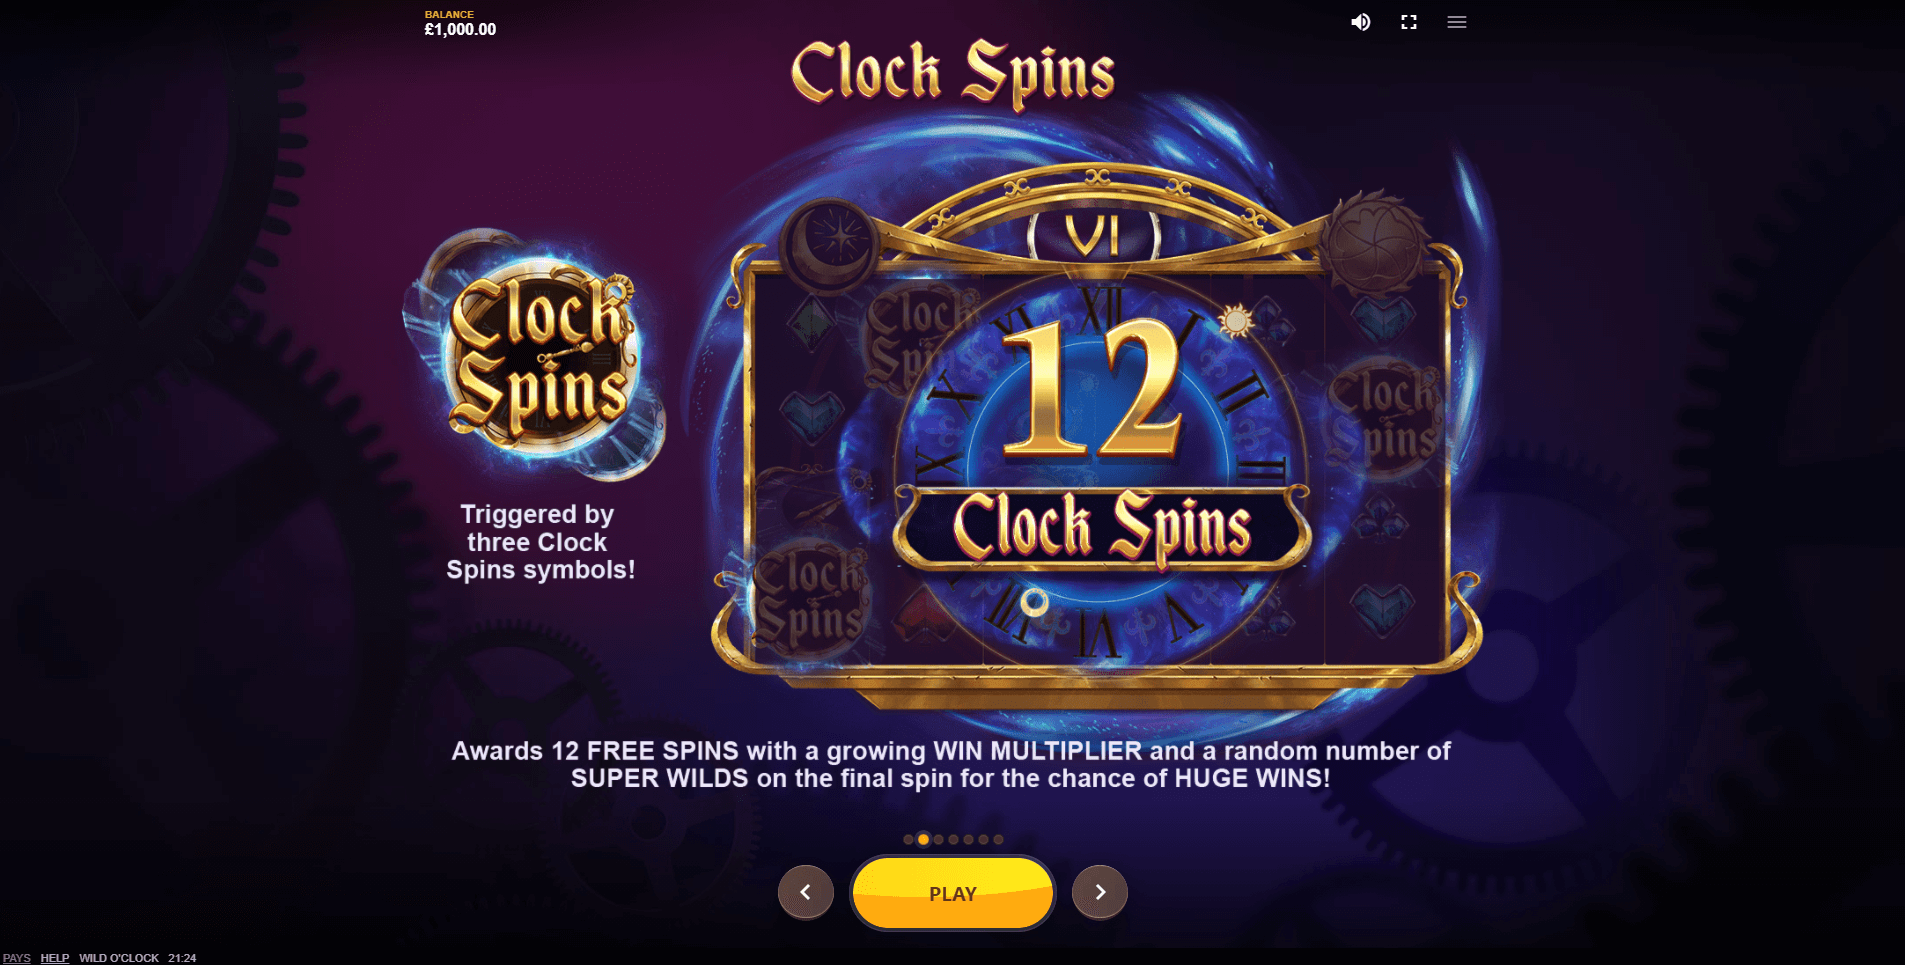This screenshot has height=965, width=1905.
Task: Click the yellow PLAY button
Action: pos(953,893)
